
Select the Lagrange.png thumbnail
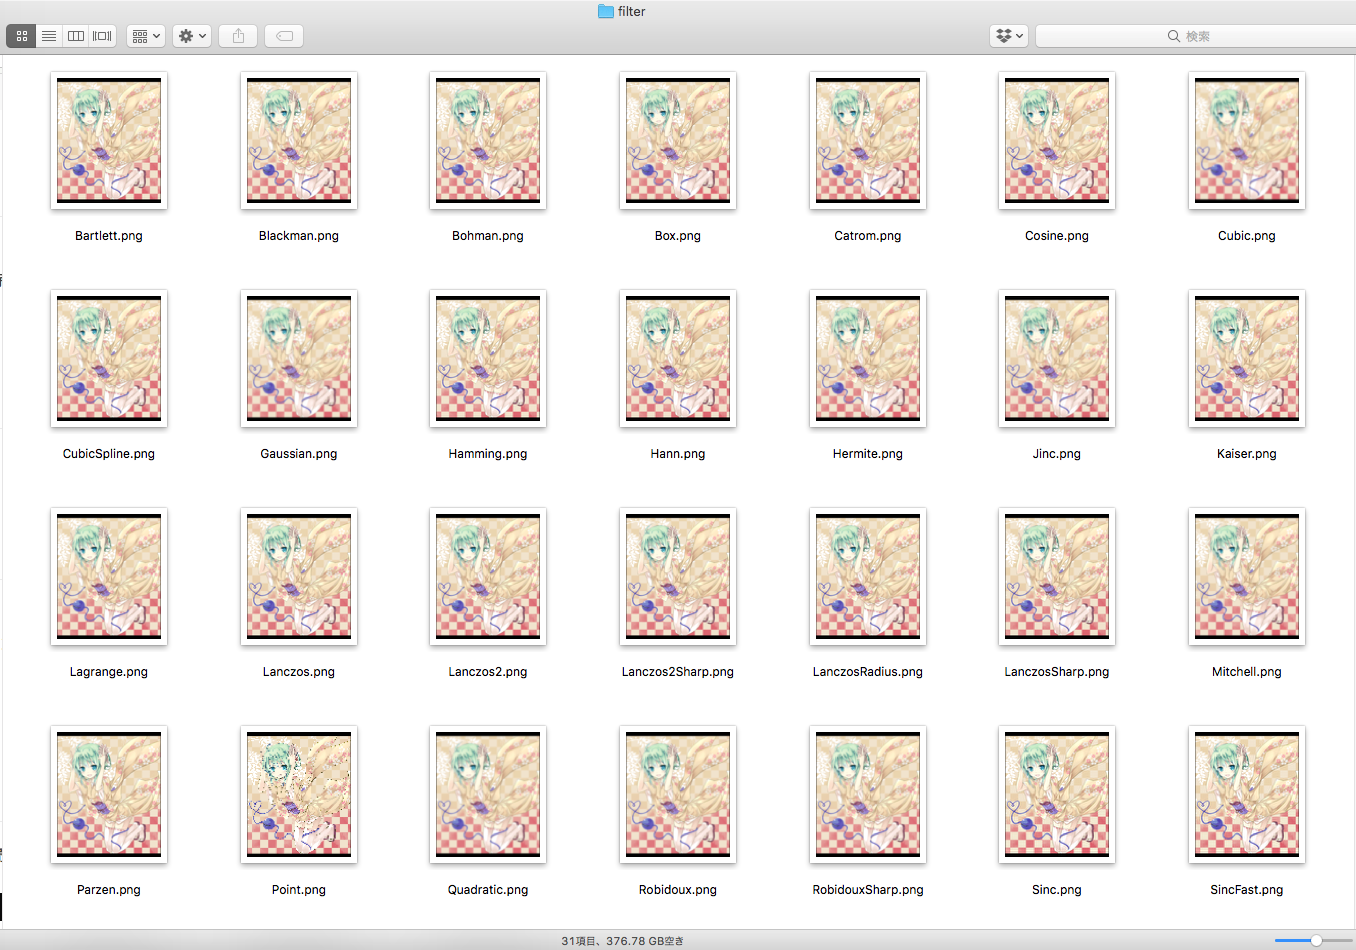pyautogui.click(x=109, y=576)
